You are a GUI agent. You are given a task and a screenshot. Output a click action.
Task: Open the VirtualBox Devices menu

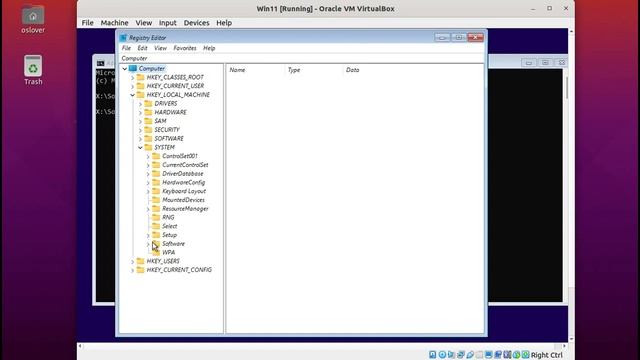point(196,23)
